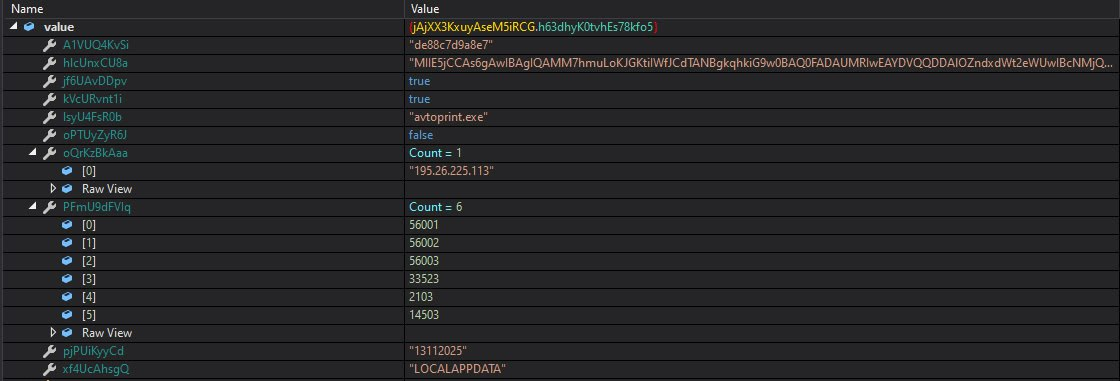Image resolution: width=1120 pixels, height=381 pixels.
Task: Click the cube icon of the 33523 row
Action: pyautogui.click(x=67, y=278)
